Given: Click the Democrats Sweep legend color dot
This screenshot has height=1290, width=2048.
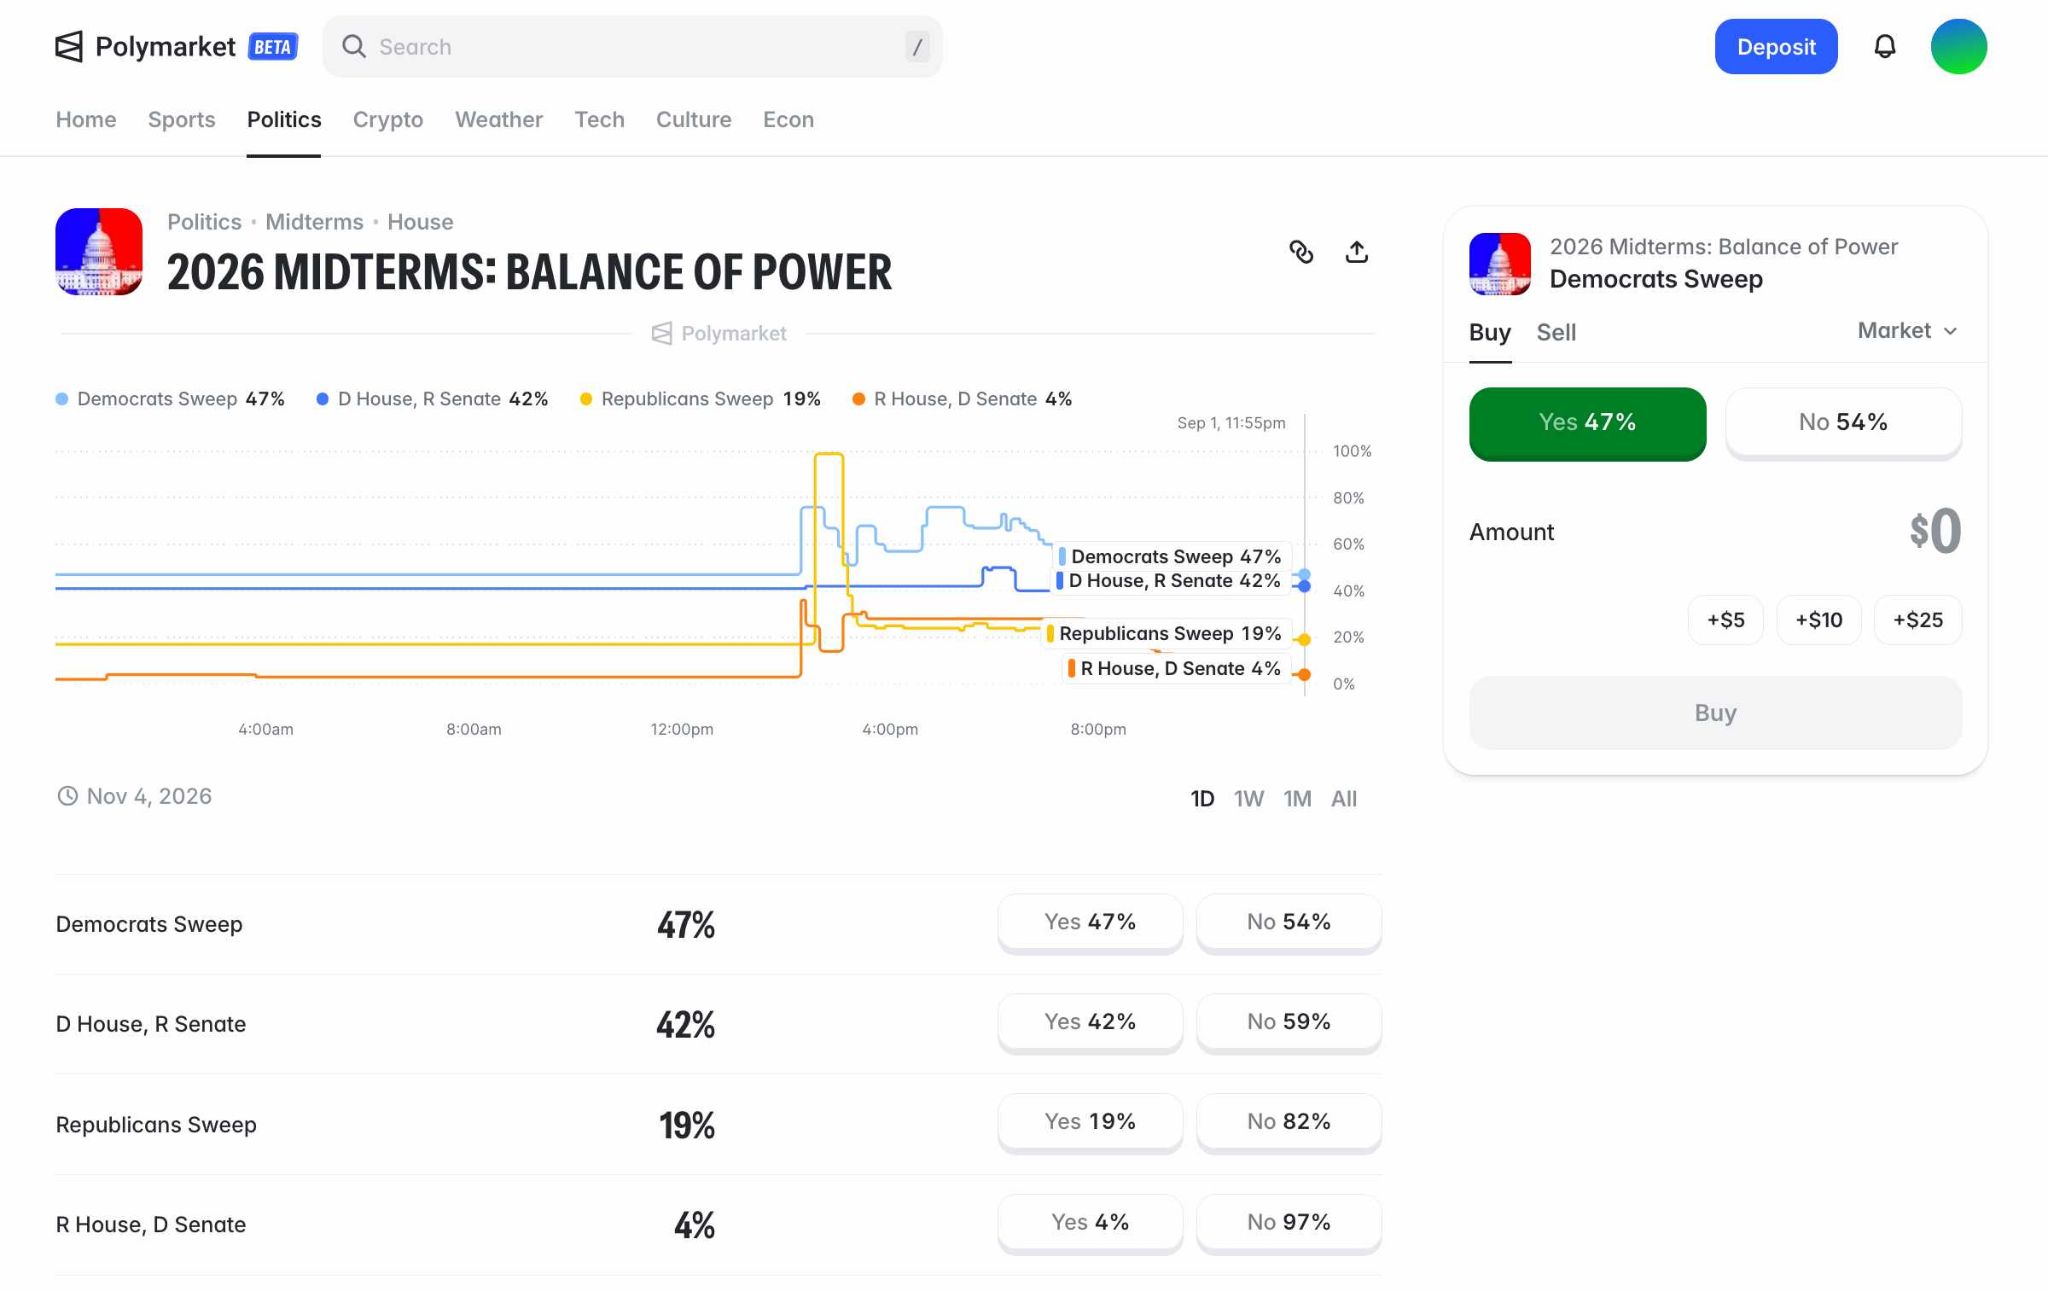Looking at the screenshot, I should pos(62,399).
